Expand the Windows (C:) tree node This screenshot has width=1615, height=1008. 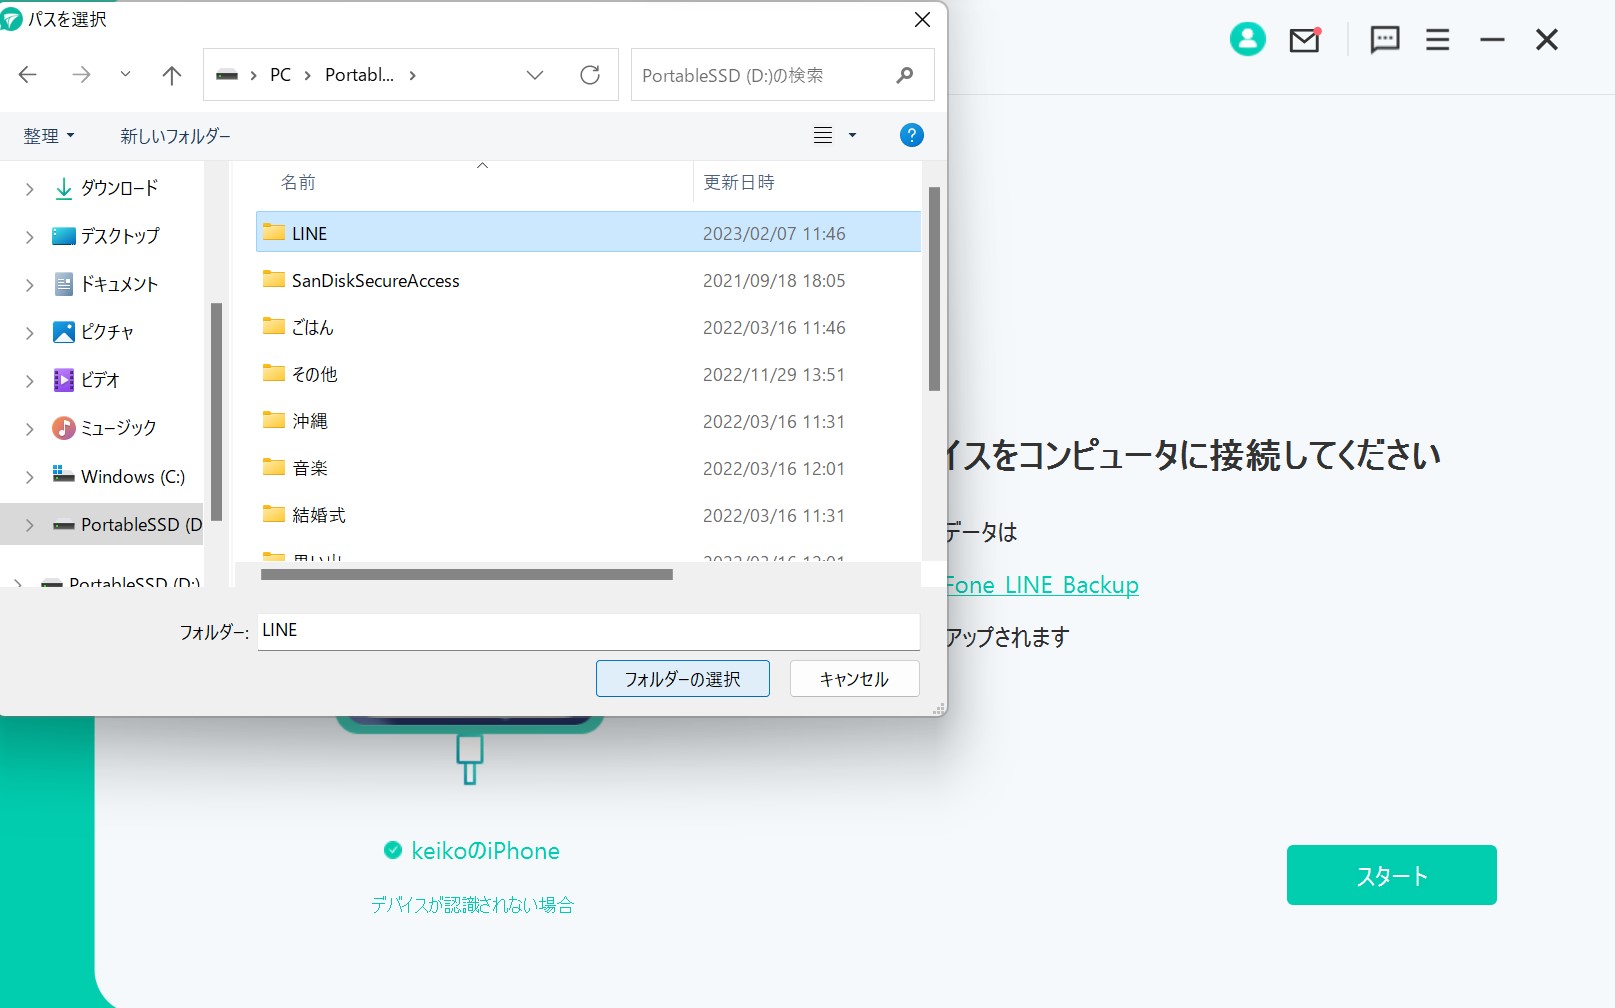point(29,477)
